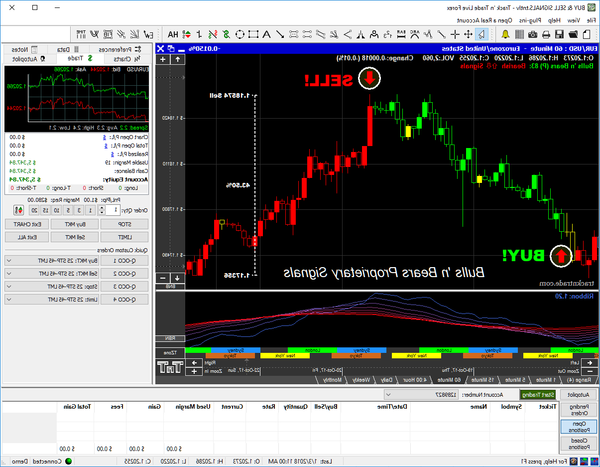Viewport: 600px width, 467px height.
Task: Open the Plug-ins menu
Action: pos(530,20)
